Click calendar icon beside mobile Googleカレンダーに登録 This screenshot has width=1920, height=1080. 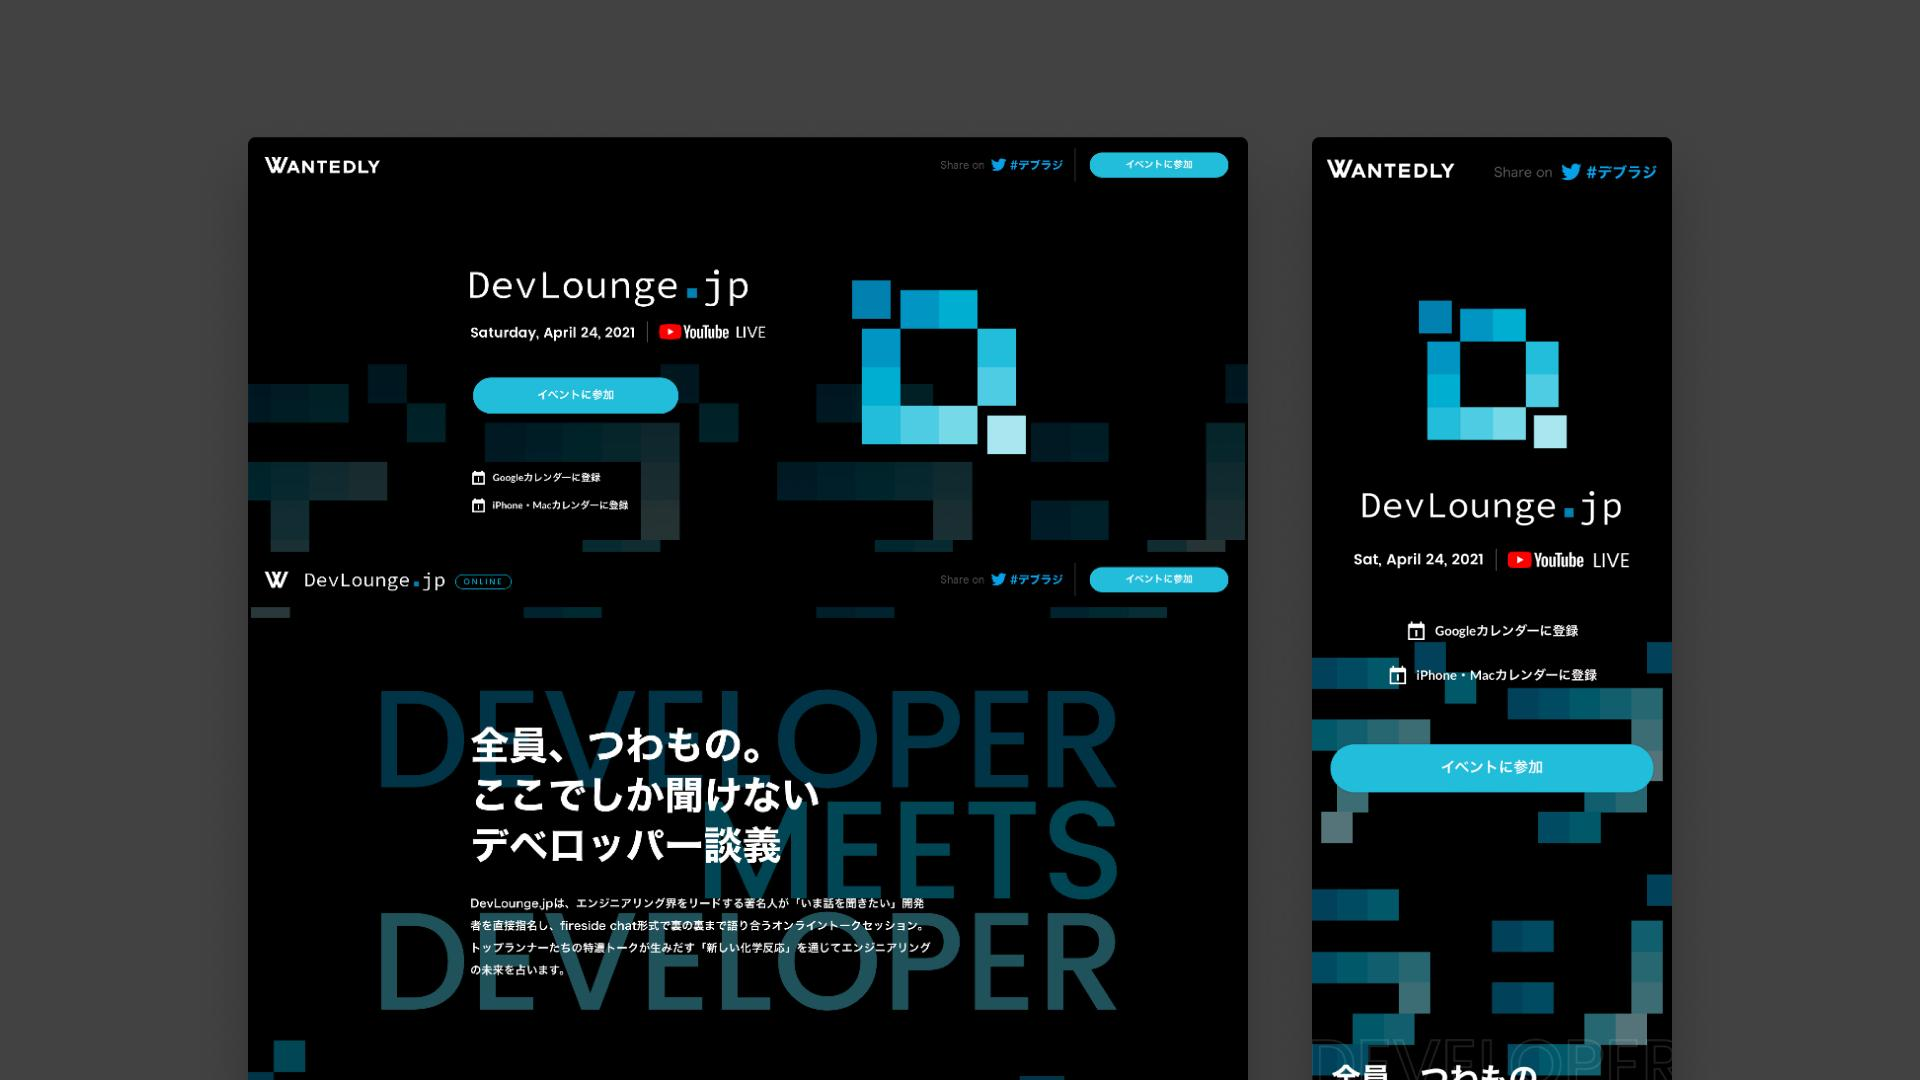[1415, 631]
